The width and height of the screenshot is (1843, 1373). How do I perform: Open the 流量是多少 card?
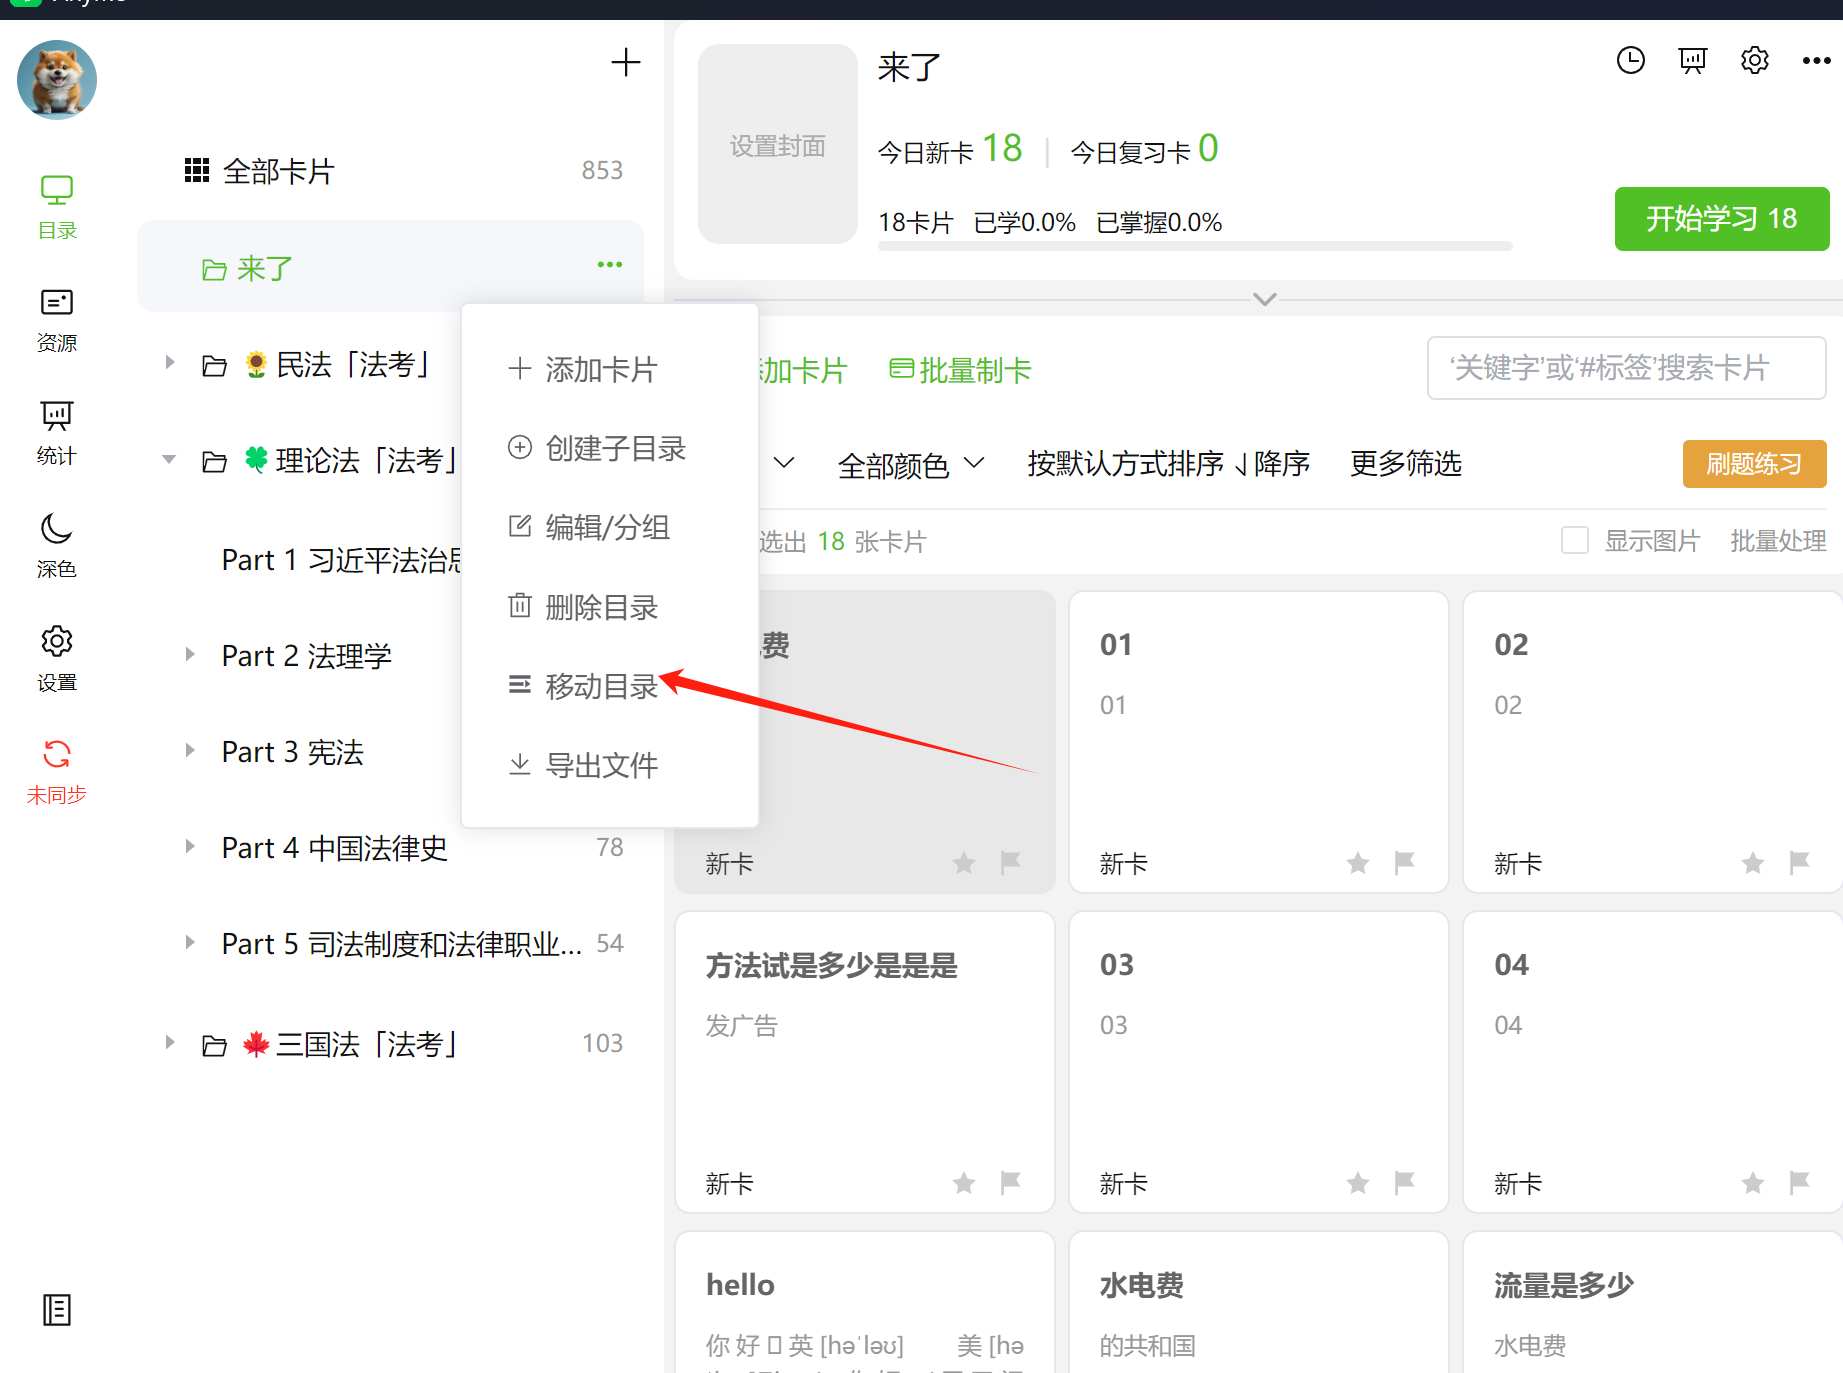pos(1653,1302)
